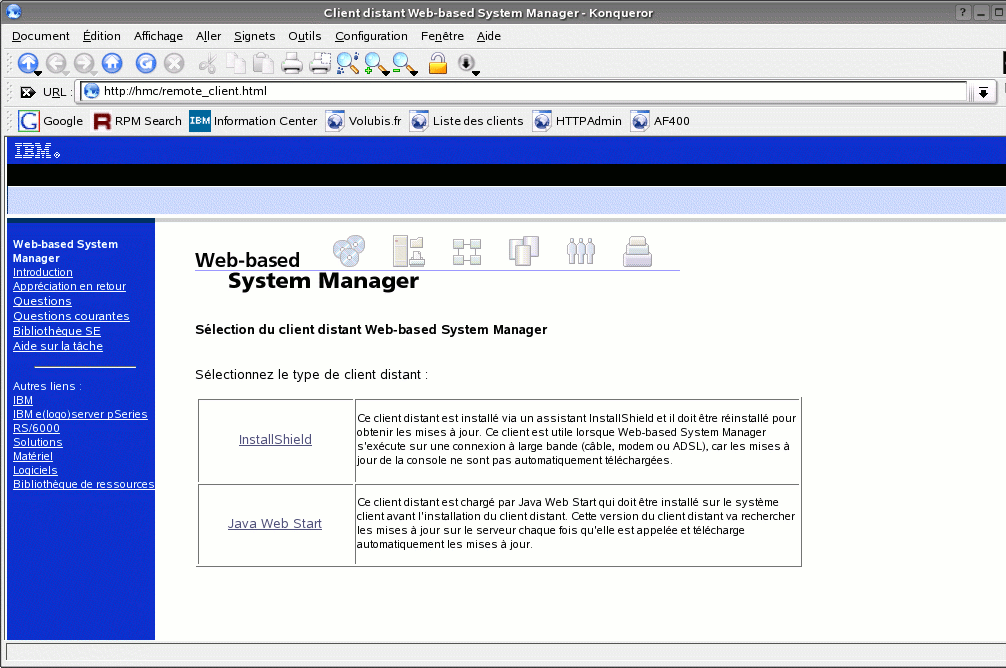Open the Information Center bookmark
This screenshot has width=1006, height=668.
pyautogui.click(x=253, y=121)
